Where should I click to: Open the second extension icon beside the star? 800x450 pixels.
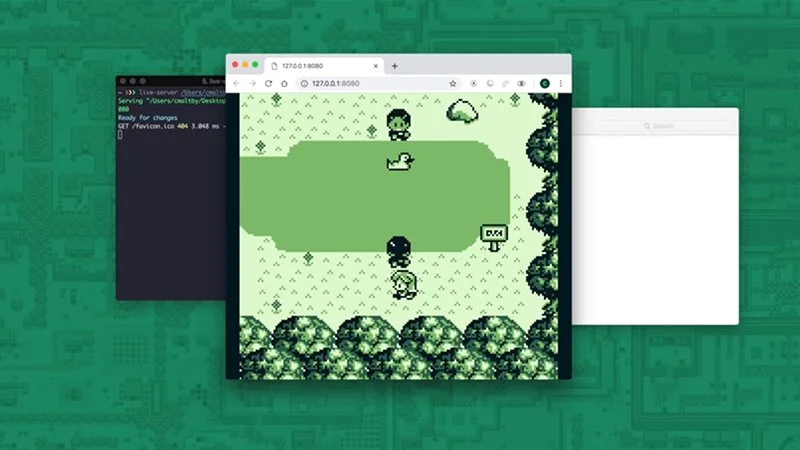click(490, 84)
